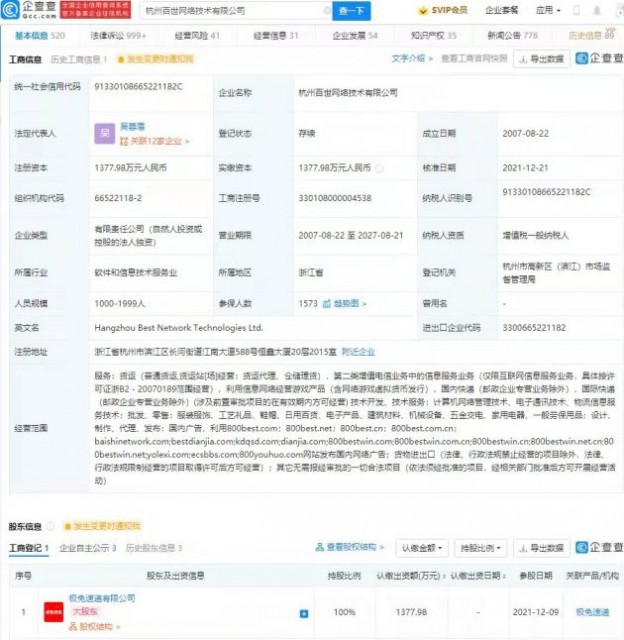Click 所属行业 value 软件和信息技术服务业

pos(135,272)
